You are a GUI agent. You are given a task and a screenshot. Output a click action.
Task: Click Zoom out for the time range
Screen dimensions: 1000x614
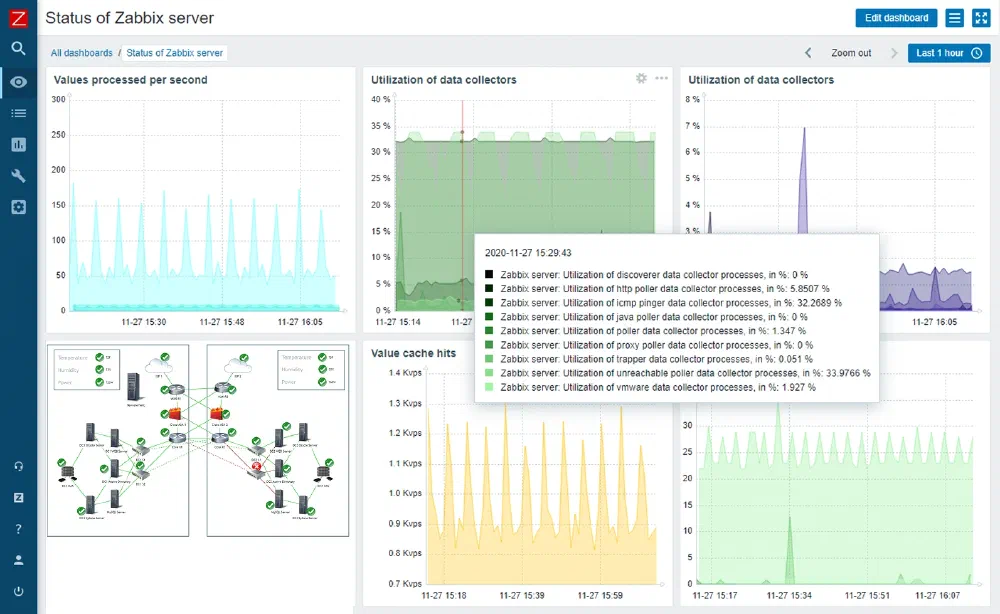point(851,53)
